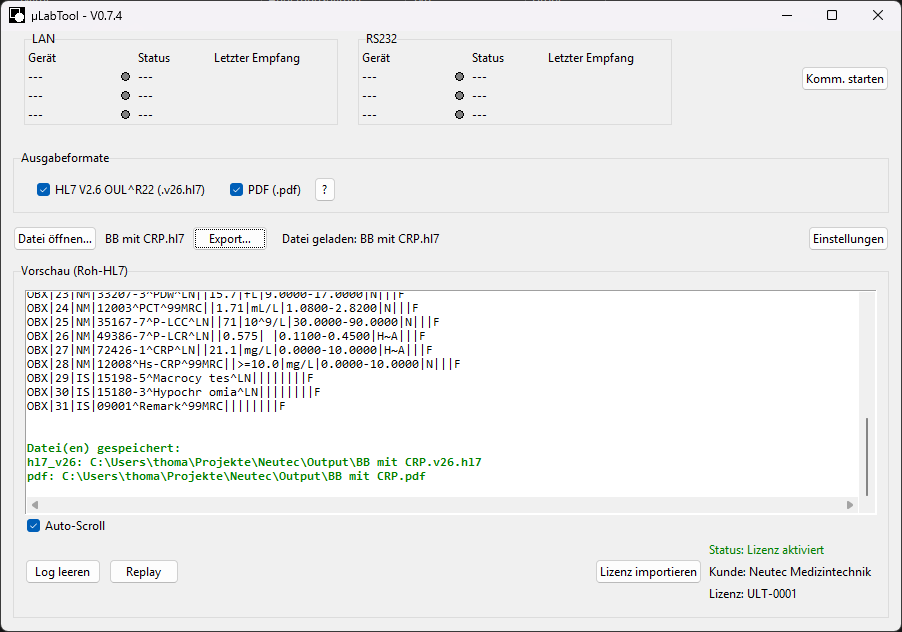Click the loaded file name 'BB mit CRP.hl7'
Viewport: 902px width, 632px height.
144,239
